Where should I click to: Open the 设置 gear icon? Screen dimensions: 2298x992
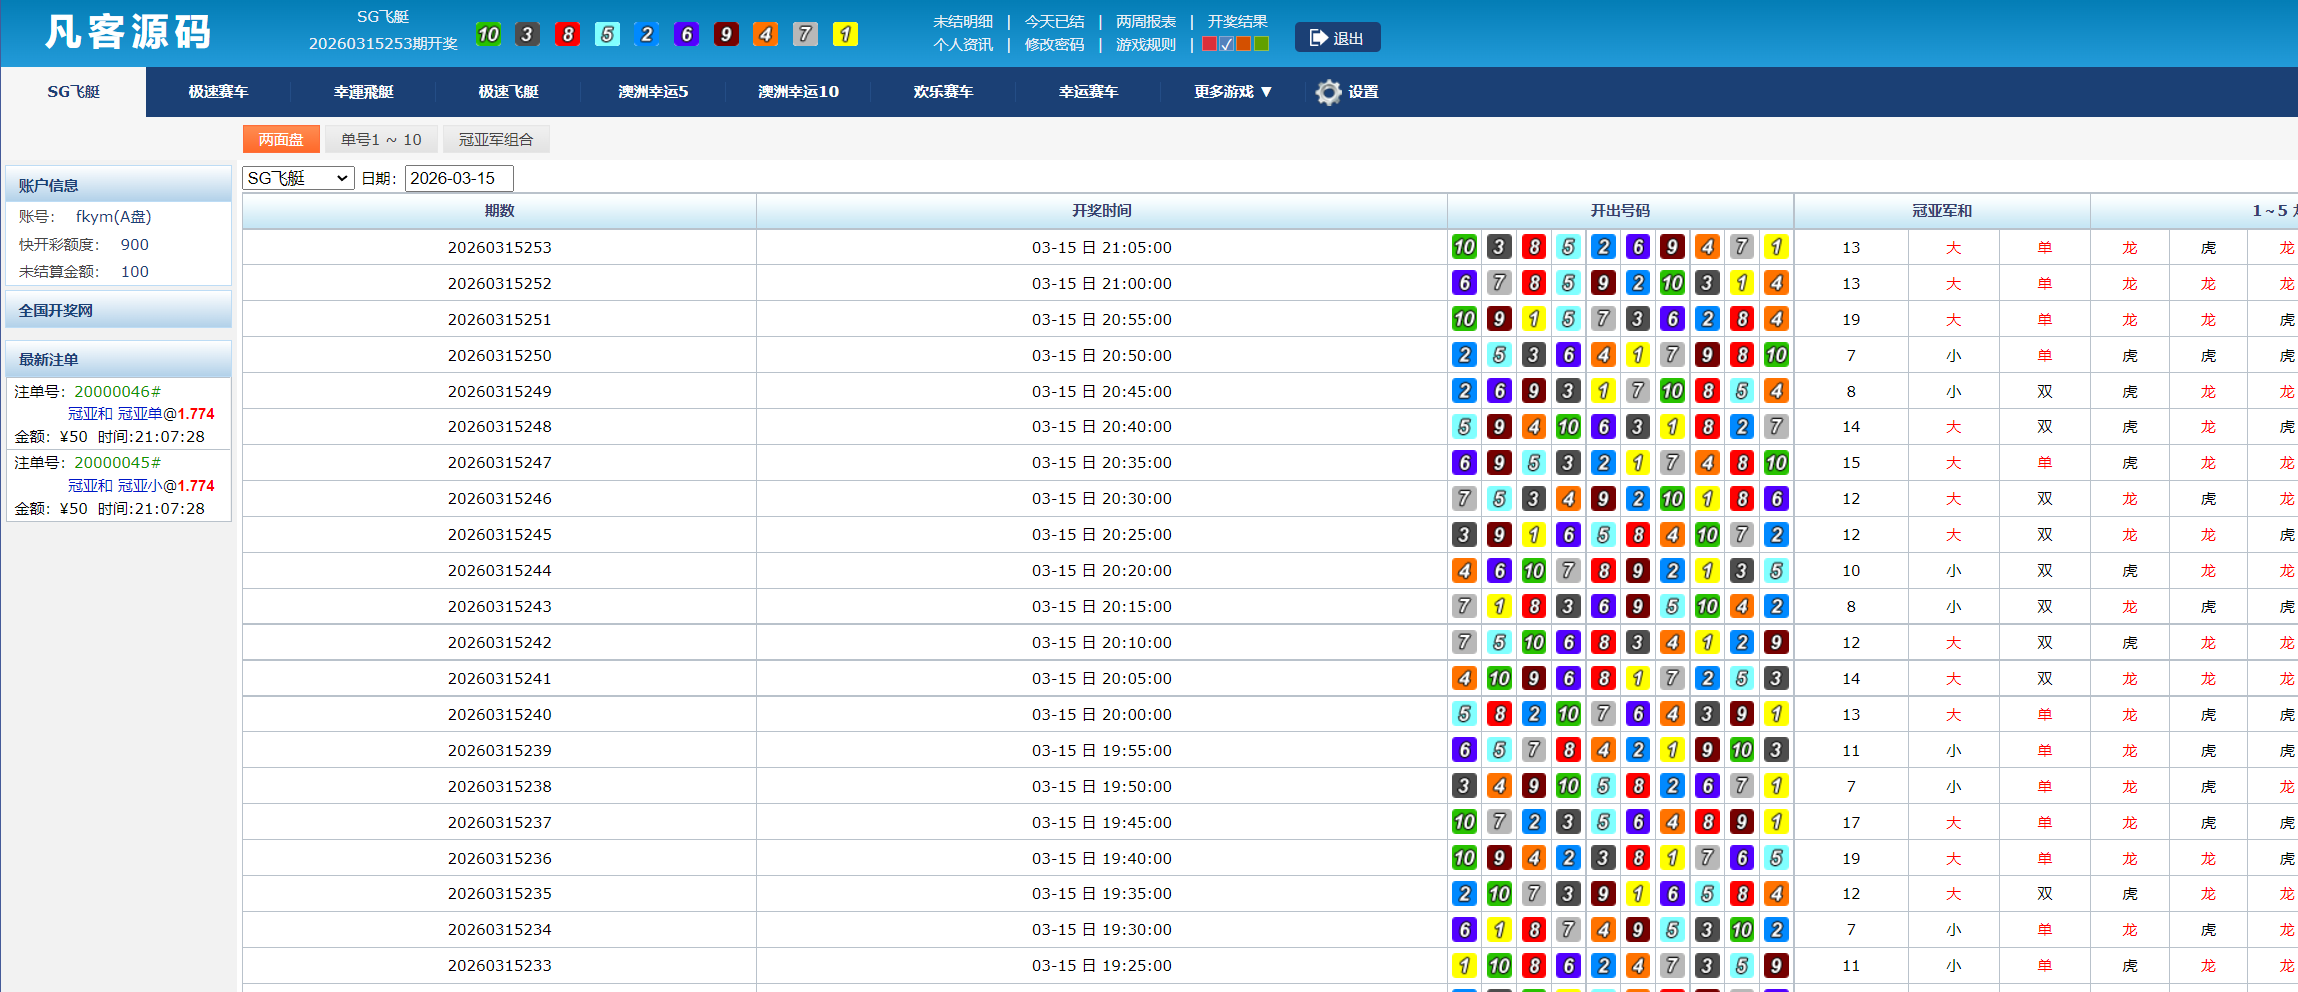pyautogui.click(x=1328, y=92)
